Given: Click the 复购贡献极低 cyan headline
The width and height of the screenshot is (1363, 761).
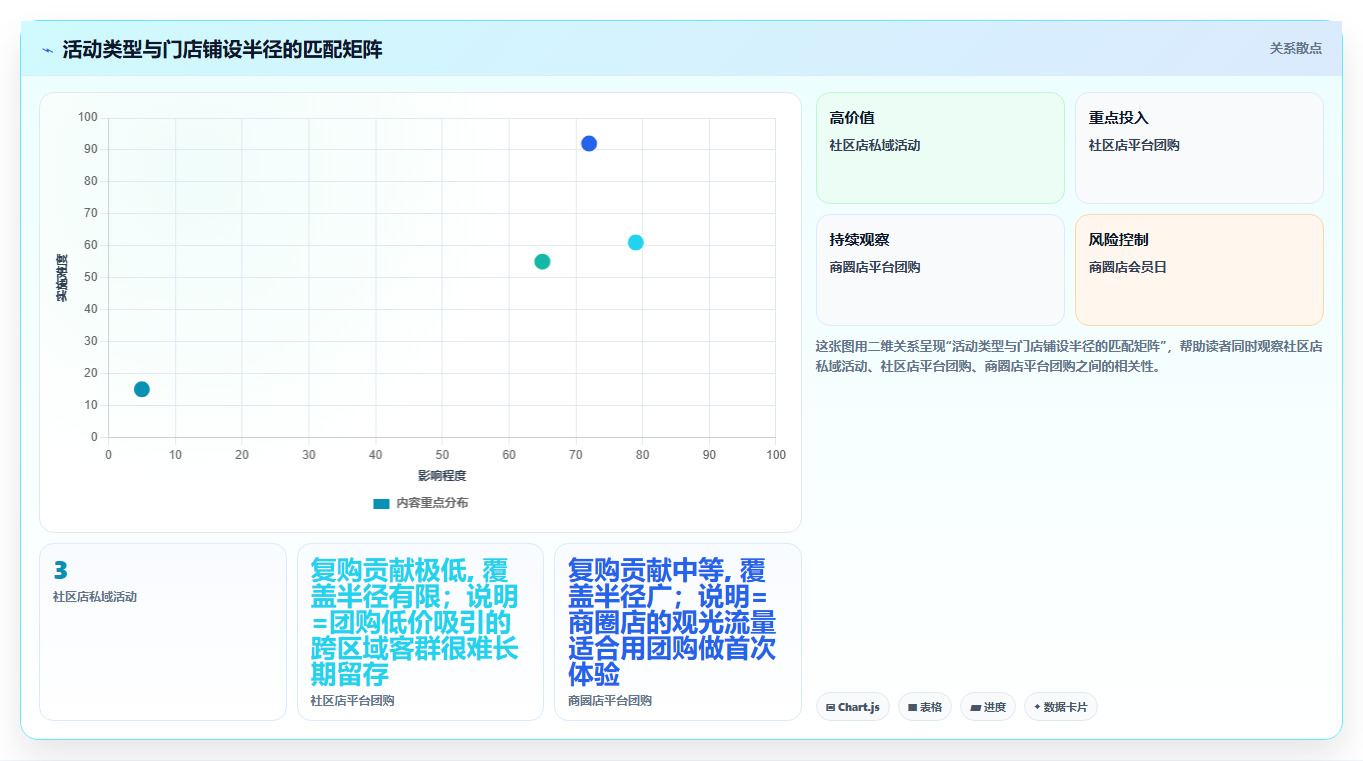Looking at the screenshot, I should click(414, 623).
